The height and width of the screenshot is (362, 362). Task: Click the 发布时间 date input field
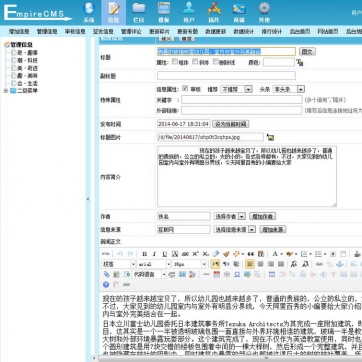tap(184, 124)
